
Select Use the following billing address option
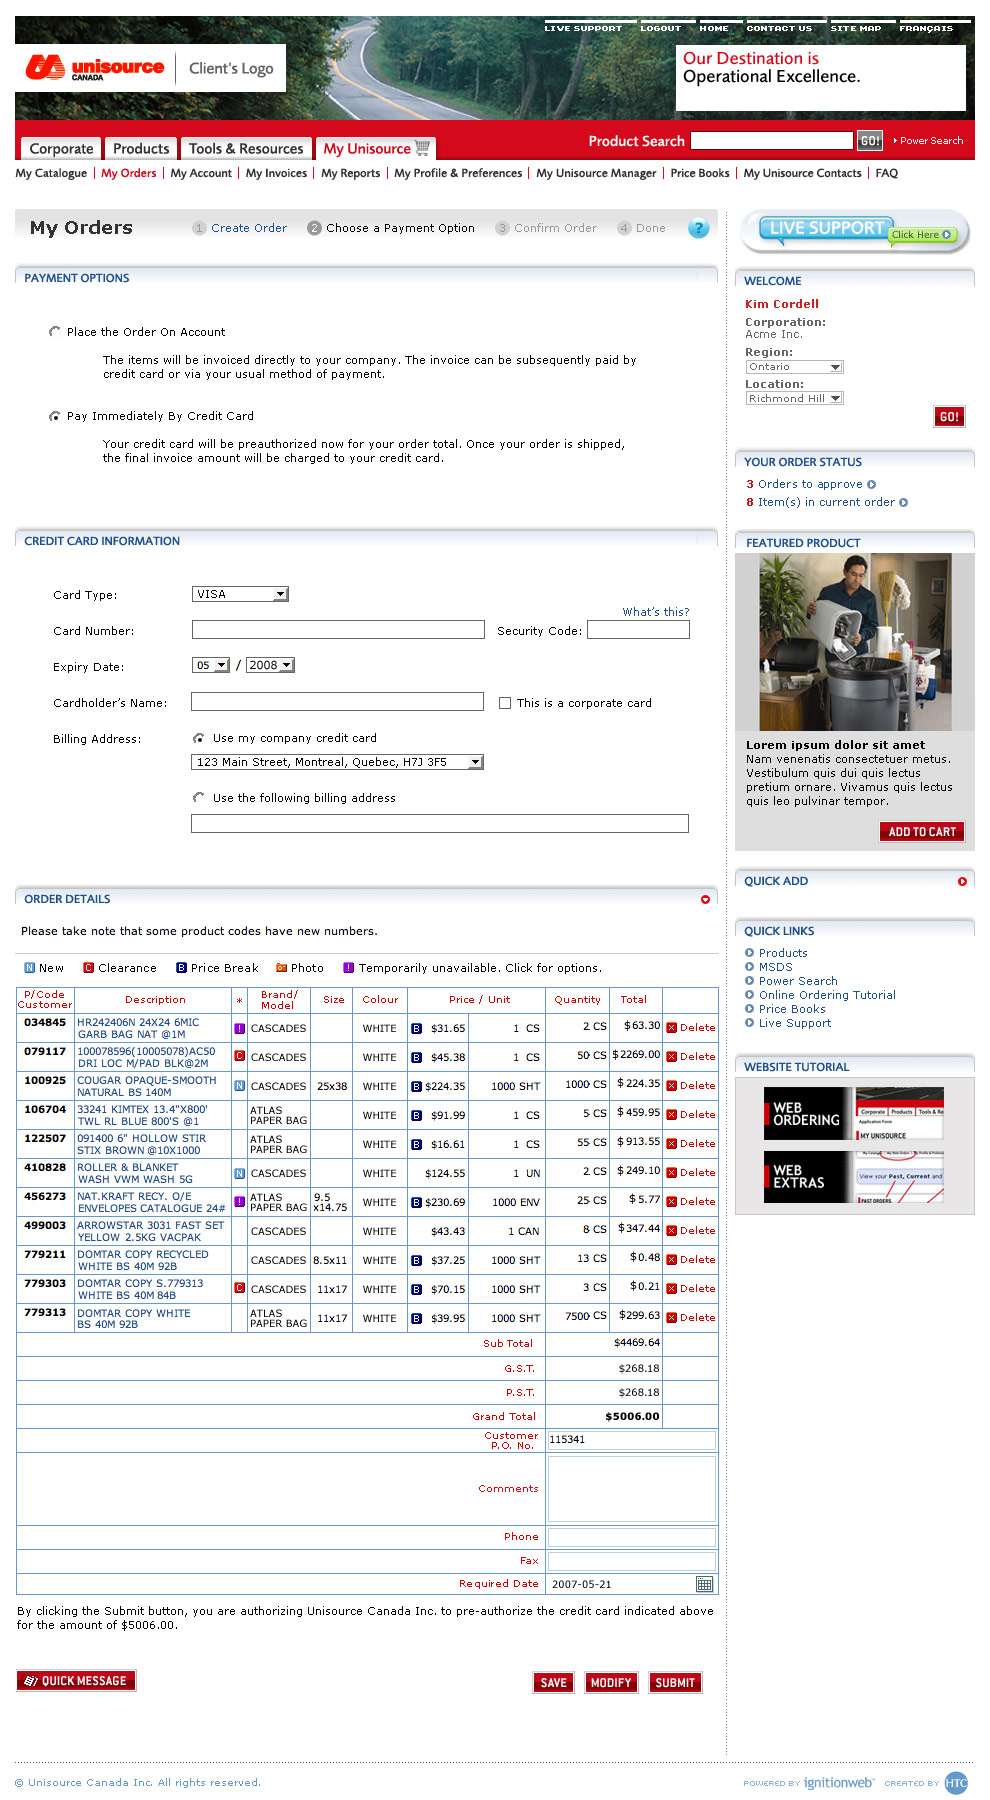click(198, 798)
